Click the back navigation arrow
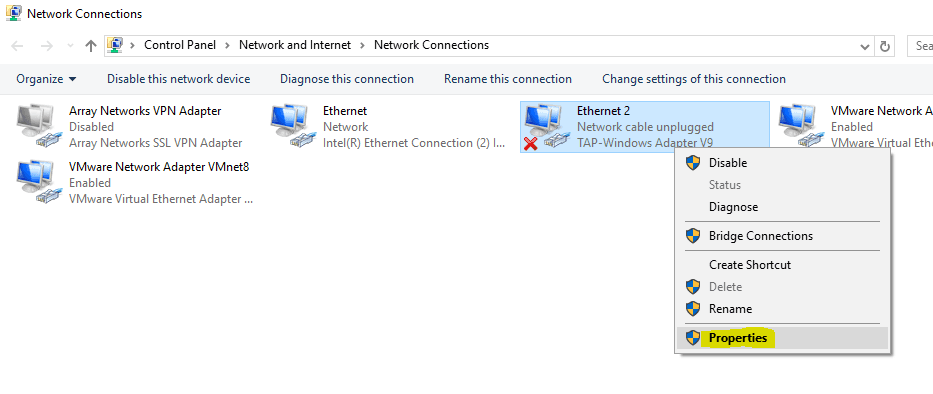Viewport: 933px width, 394px height. click(17, 46)
